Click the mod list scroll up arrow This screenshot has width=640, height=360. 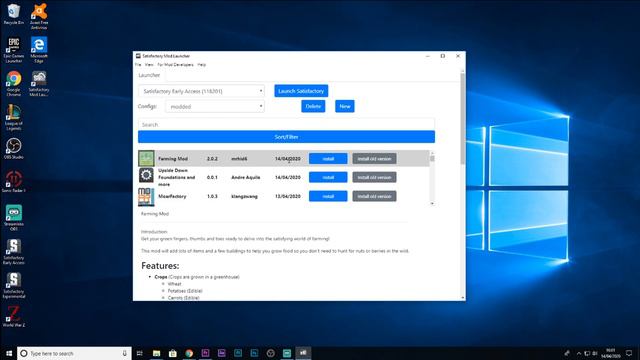tap(432, 153)
